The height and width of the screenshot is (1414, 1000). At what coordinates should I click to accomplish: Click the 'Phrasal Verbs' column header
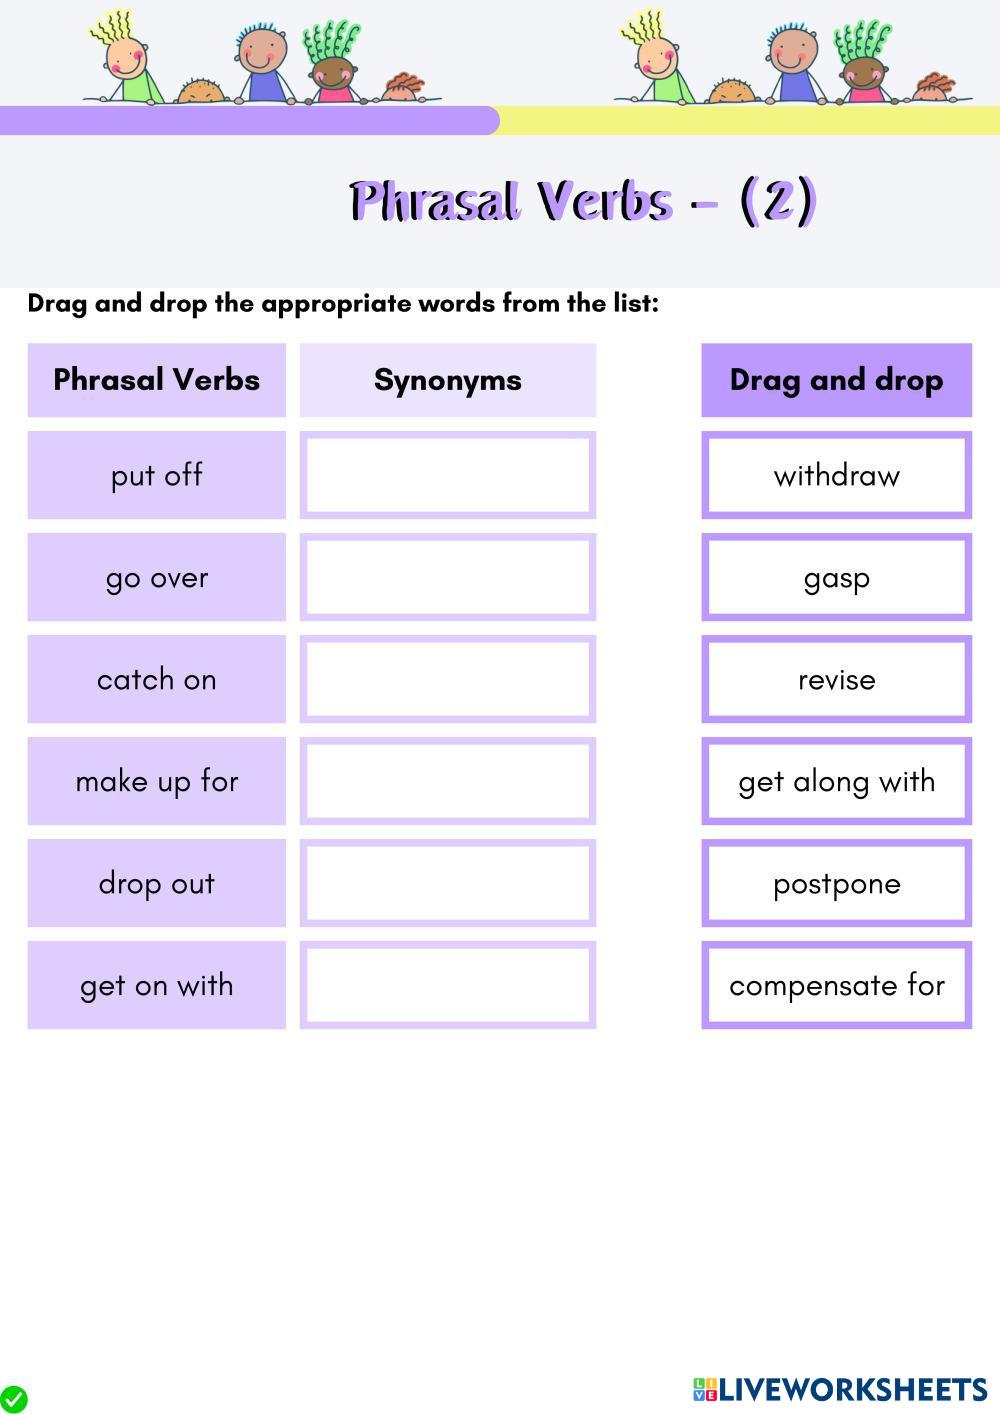pos(156,380)
